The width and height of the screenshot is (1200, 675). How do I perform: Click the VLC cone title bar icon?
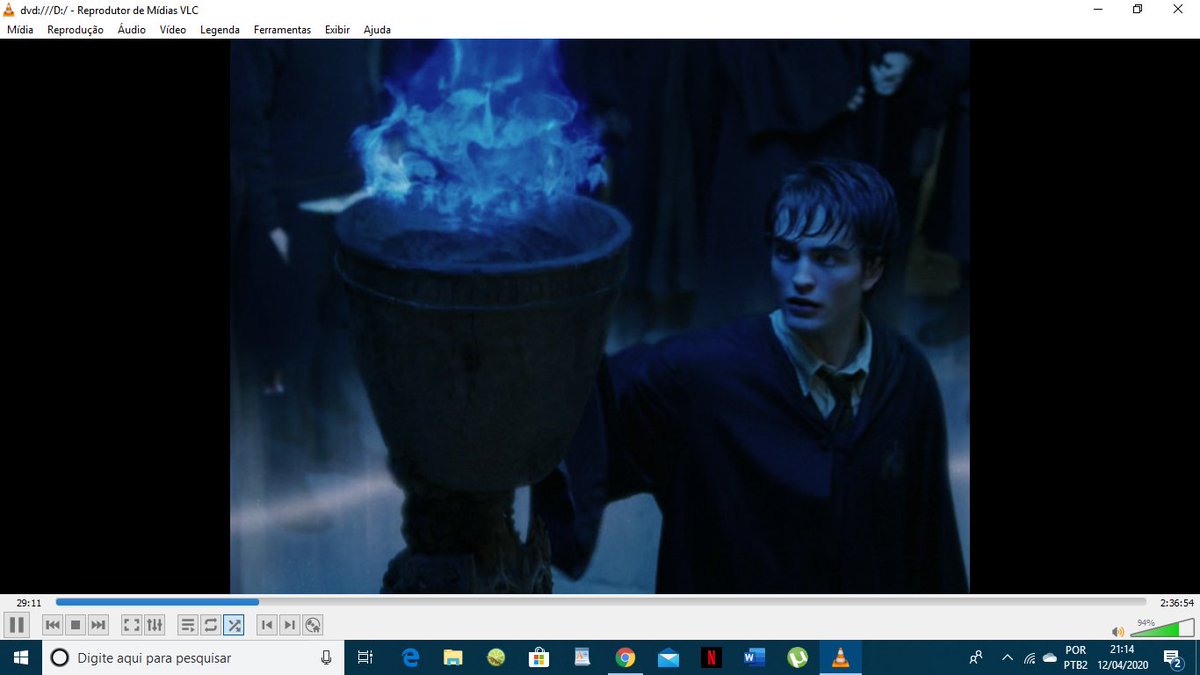tap(10, 9)
